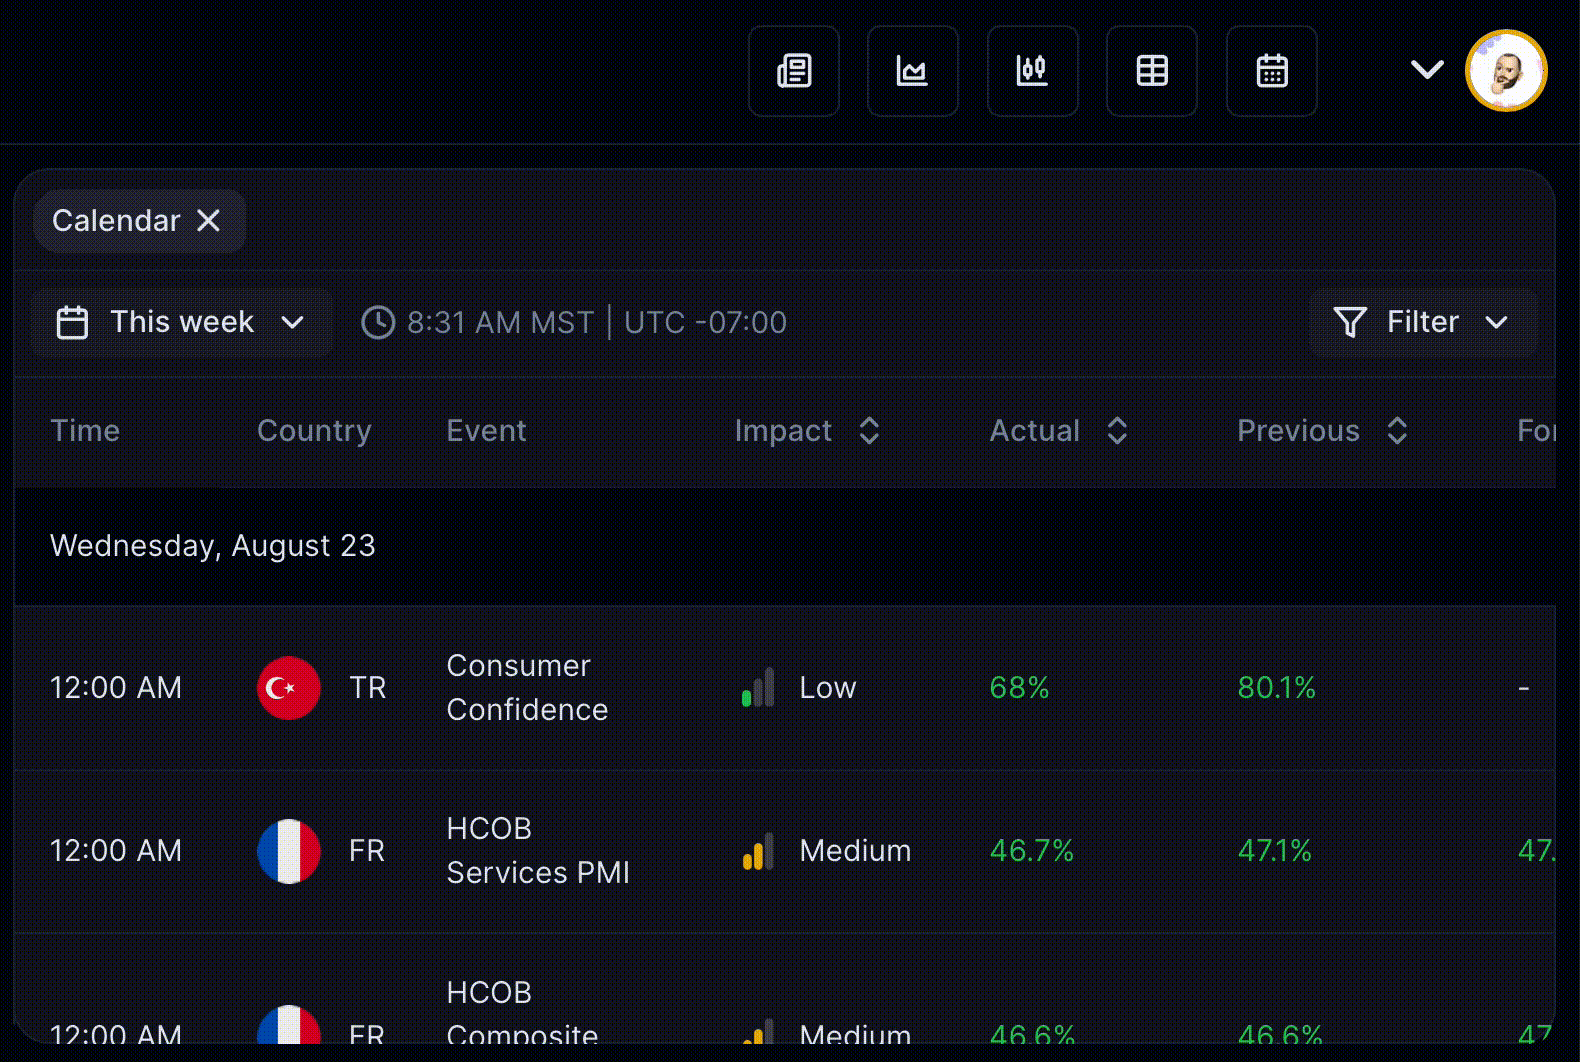
Task: Click 12:00 AM time in TR row
Action: pos(116,688)
